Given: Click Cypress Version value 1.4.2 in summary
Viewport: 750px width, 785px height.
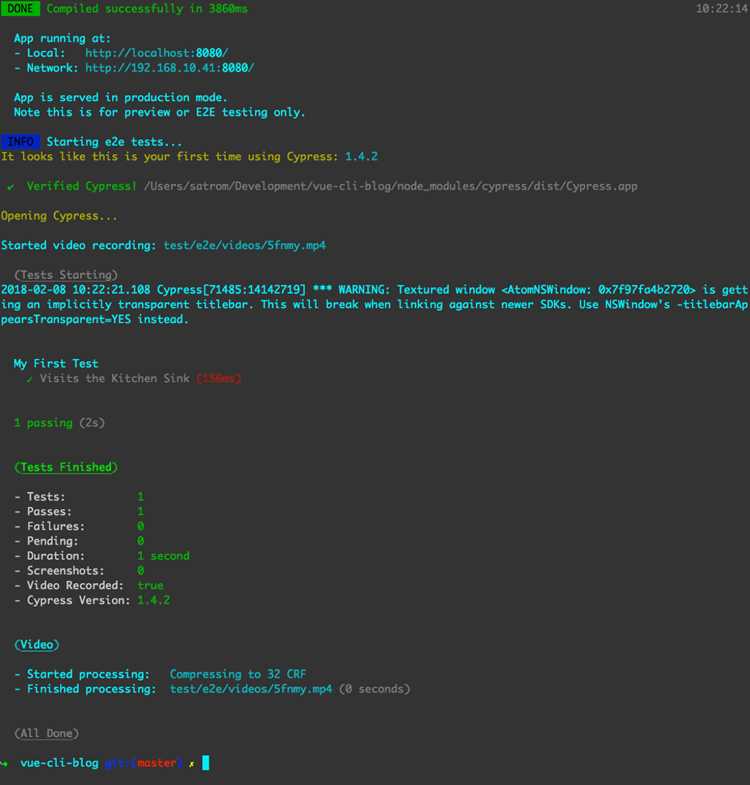Looking at the screenshot, I should (x=154, y=600).
